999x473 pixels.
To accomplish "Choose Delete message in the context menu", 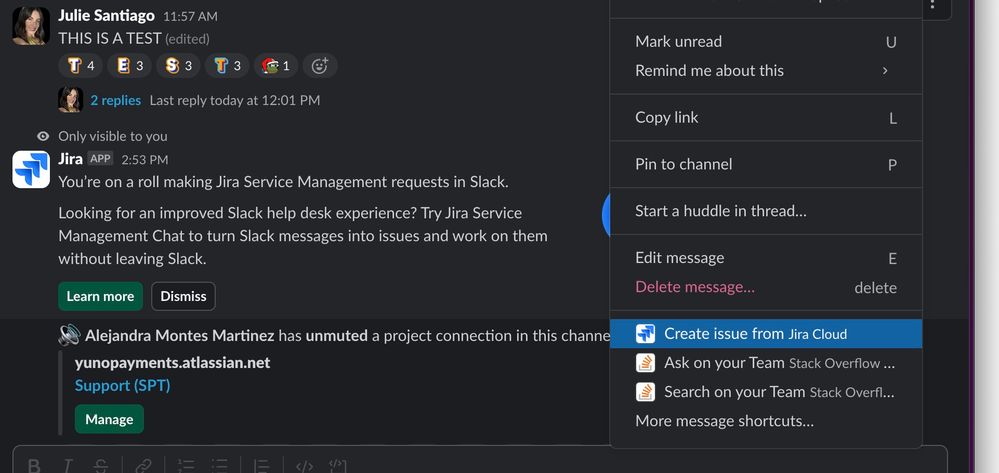I will coord(766,287).
